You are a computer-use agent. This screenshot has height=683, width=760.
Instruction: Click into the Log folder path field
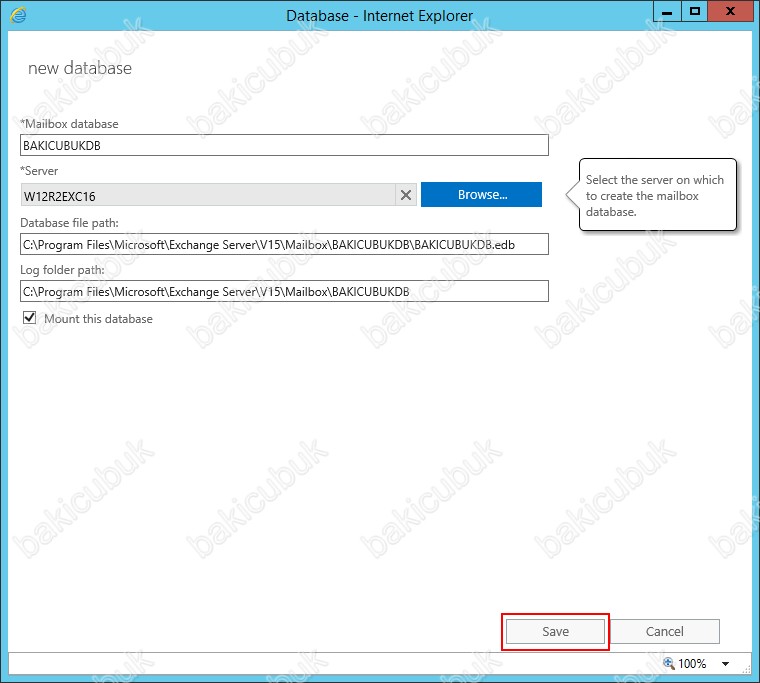pos(285,291)
